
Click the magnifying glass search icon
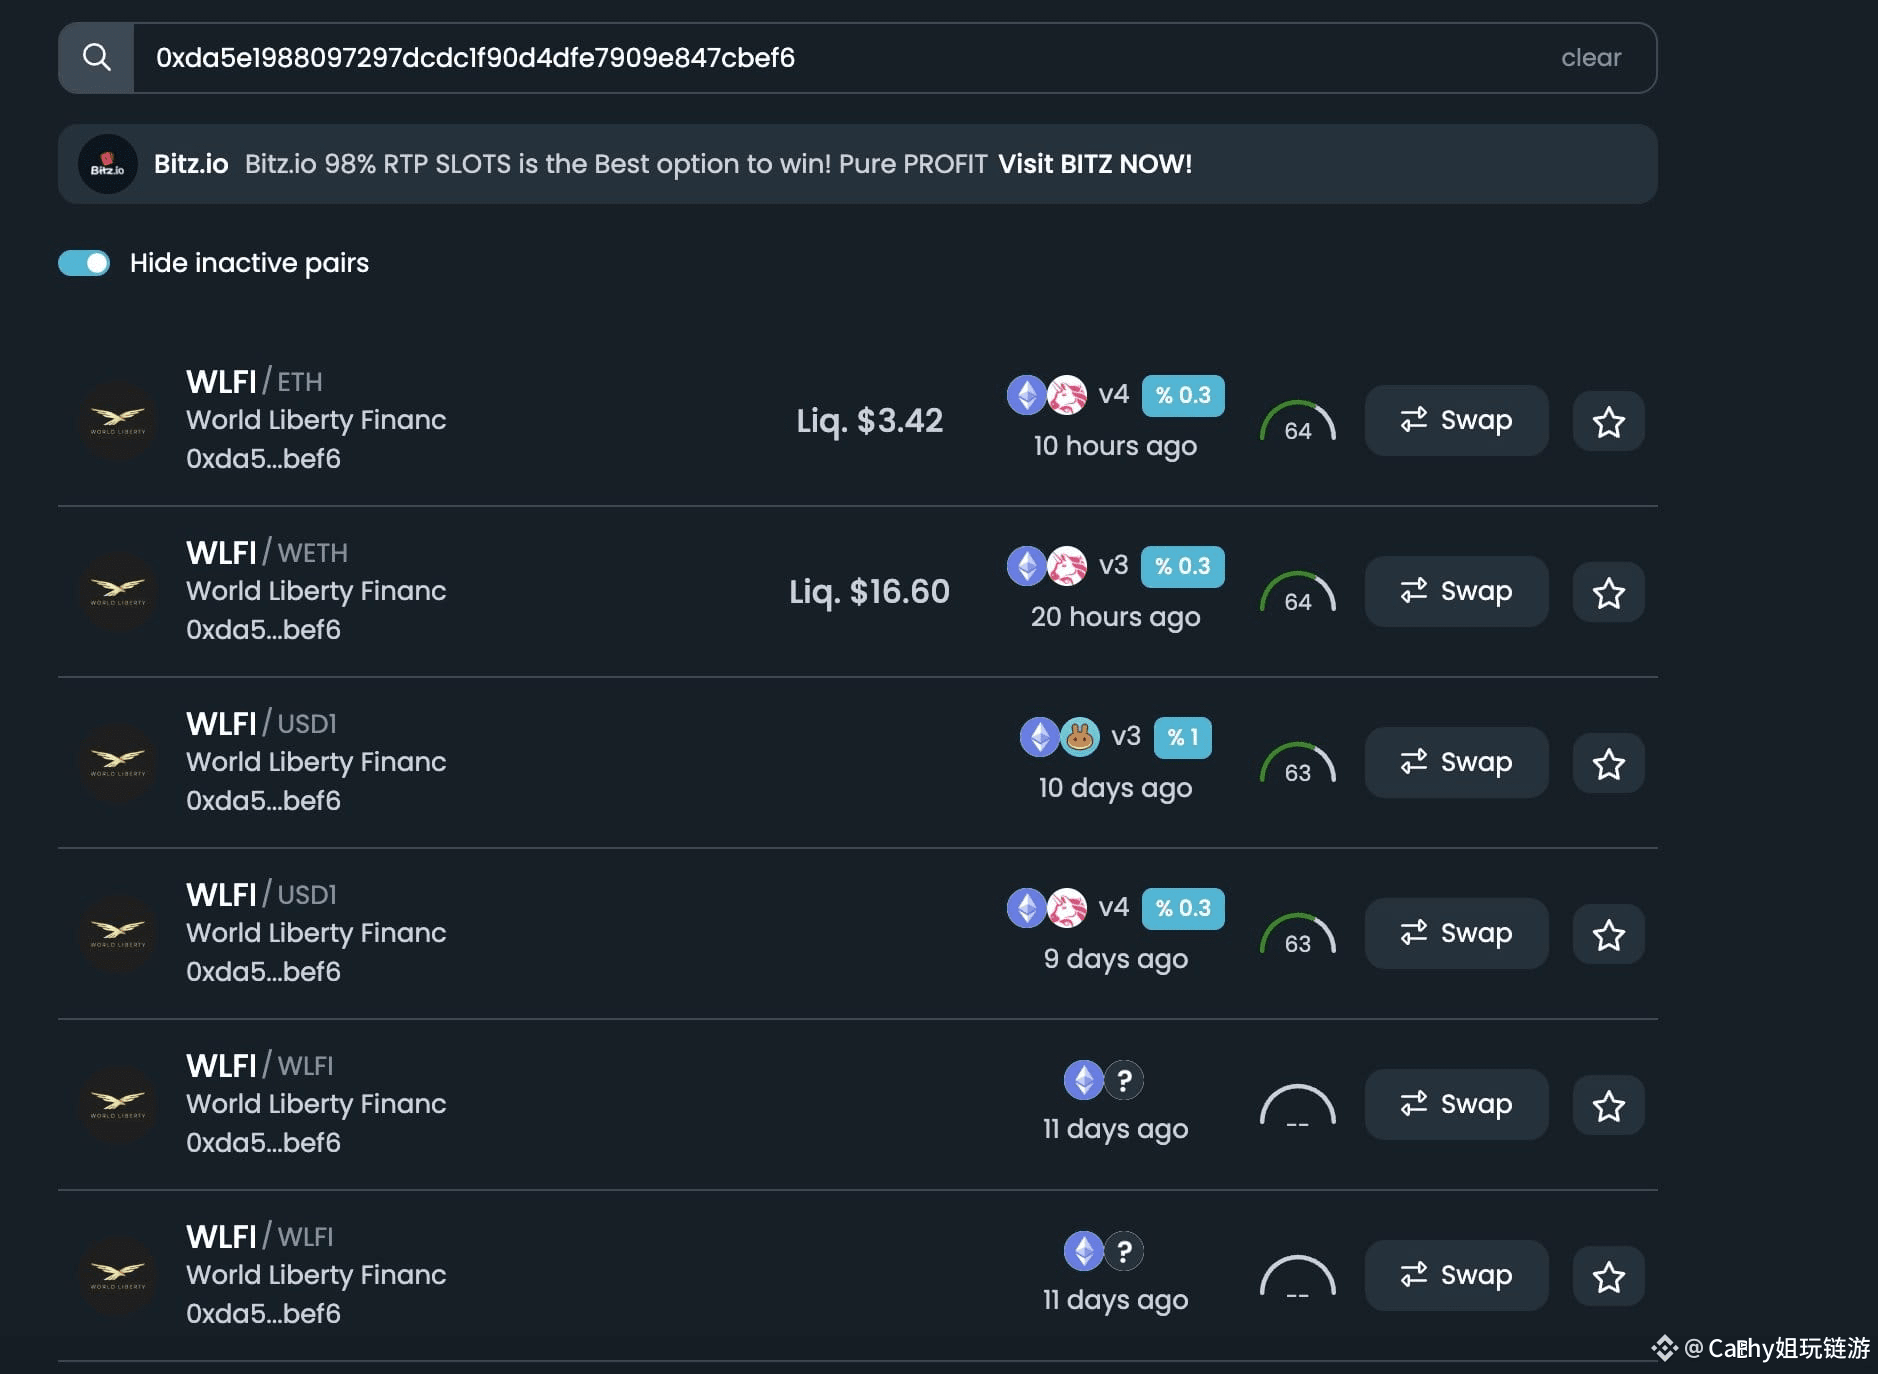pos(96,58)
